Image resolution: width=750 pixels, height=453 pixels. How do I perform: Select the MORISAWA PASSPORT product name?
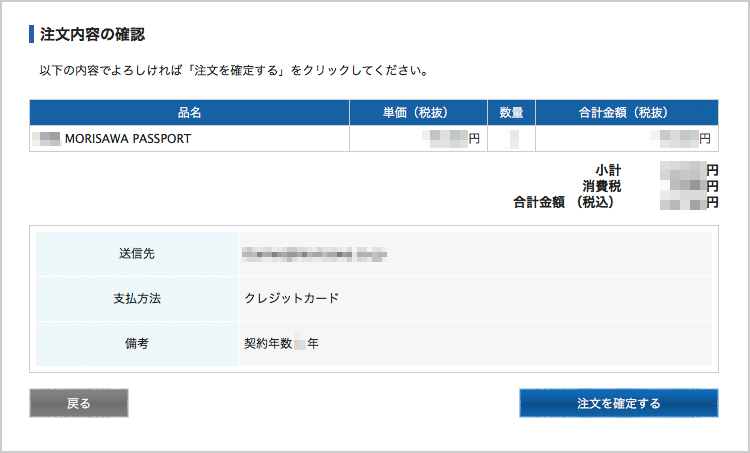[127, 139]
